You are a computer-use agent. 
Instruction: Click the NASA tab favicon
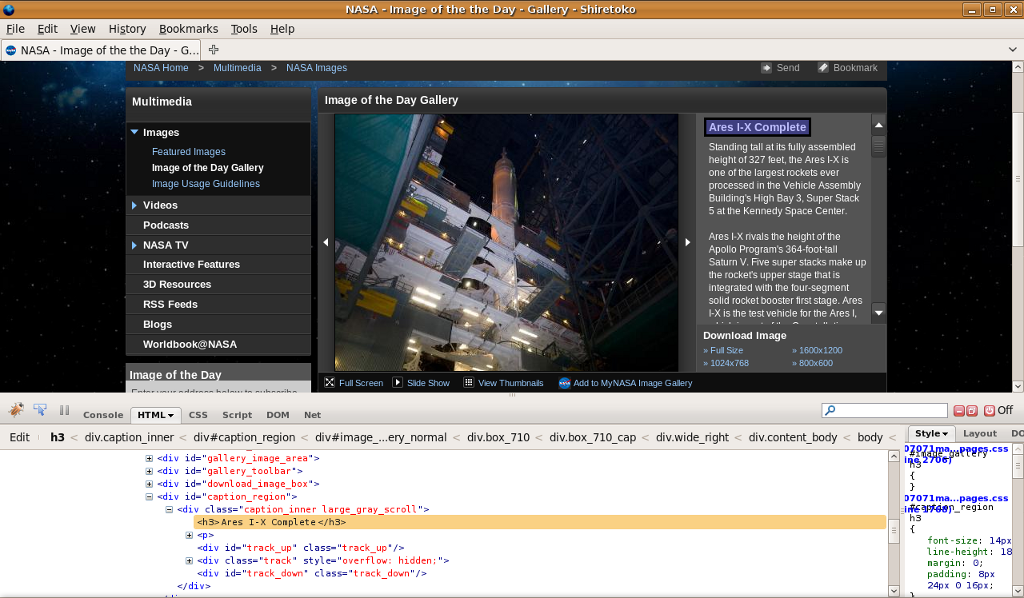11,50
